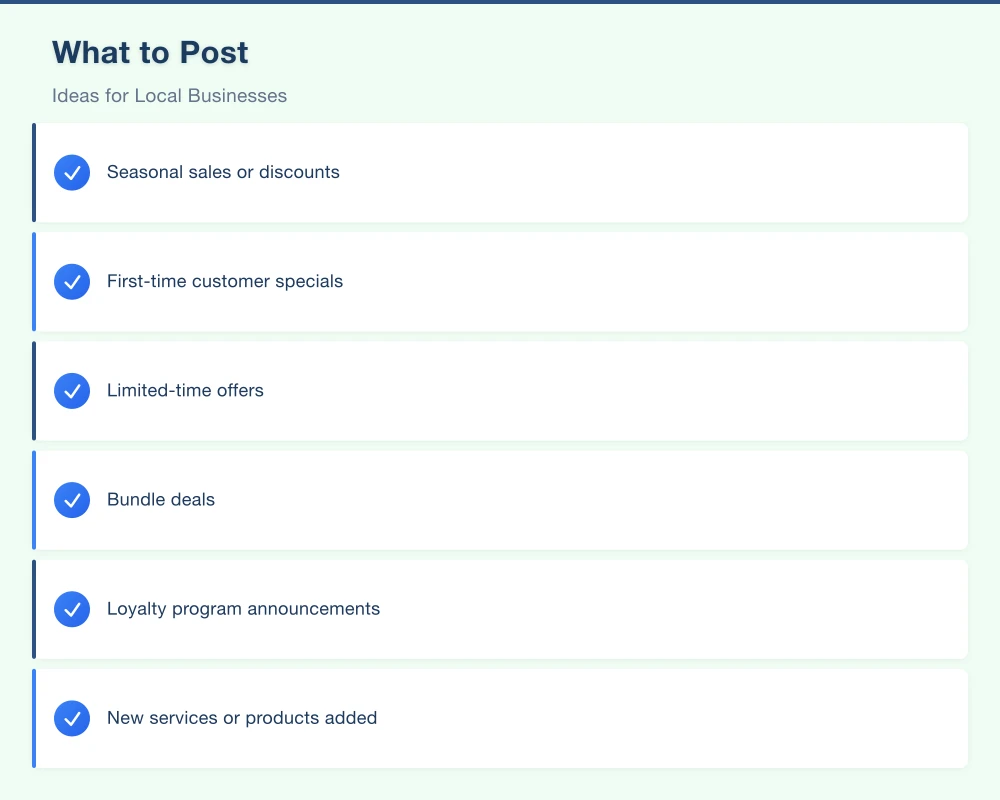The height and width of the screenshot is (800, 1000).
Task: Click the Ideas for Local Businesses subtitle
Action: 169,95
